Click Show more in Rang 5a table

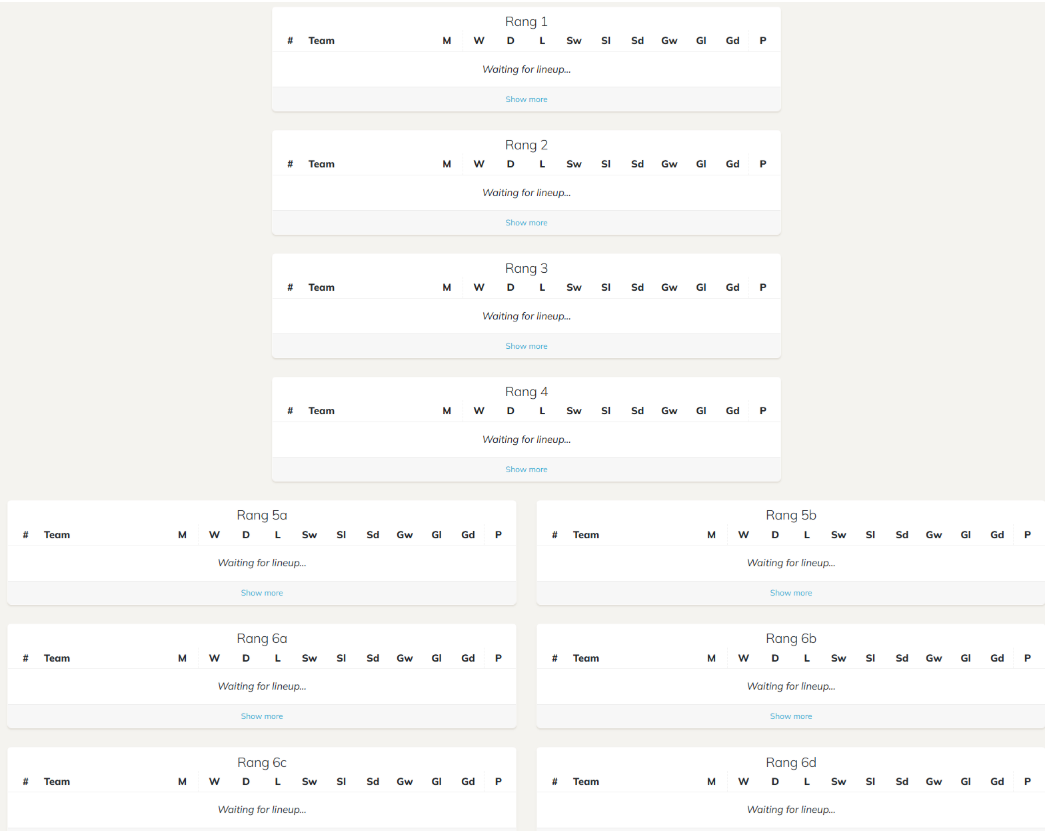pyautogui.click(x=262, y=593)
